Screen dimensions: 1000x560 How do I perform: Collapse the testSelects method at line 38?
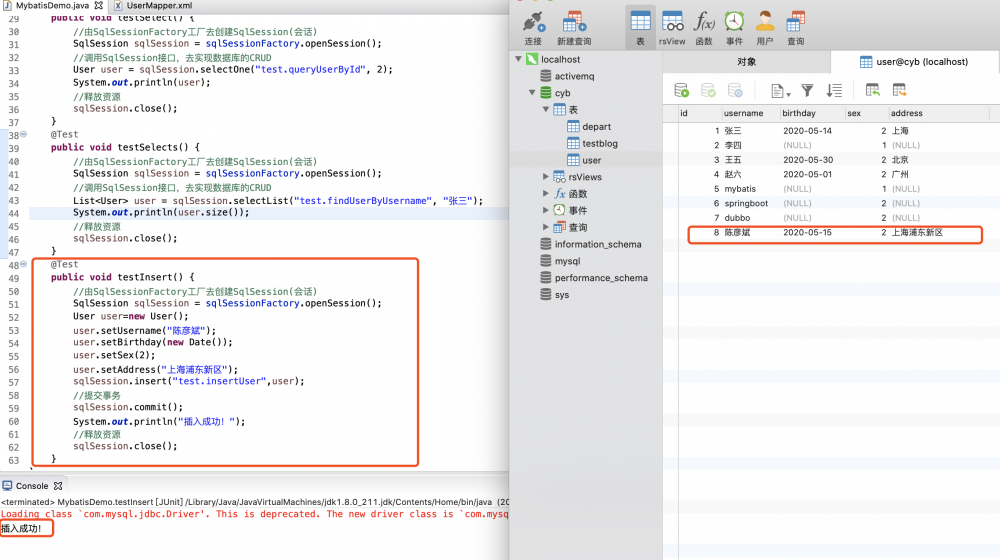point(24,134)
